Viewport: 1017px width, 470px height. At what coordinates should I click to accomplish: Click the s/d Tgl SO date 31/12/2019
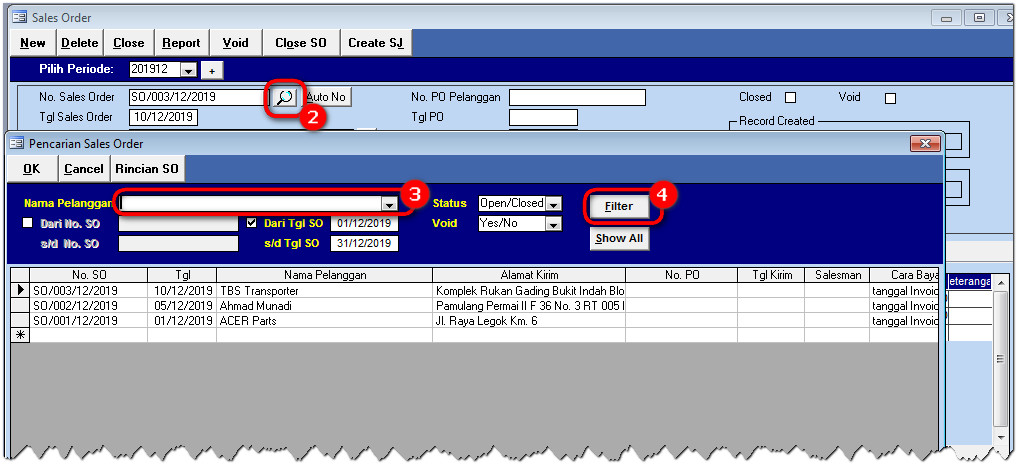point(364,244)
